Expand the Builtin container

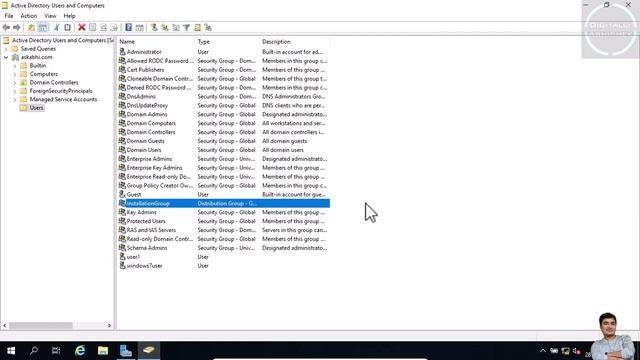[x=15, y=66]
